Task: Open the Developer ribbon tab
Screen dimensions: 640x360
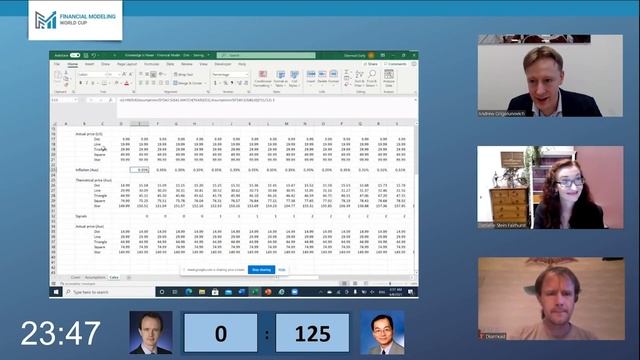Action: point(222,64)
